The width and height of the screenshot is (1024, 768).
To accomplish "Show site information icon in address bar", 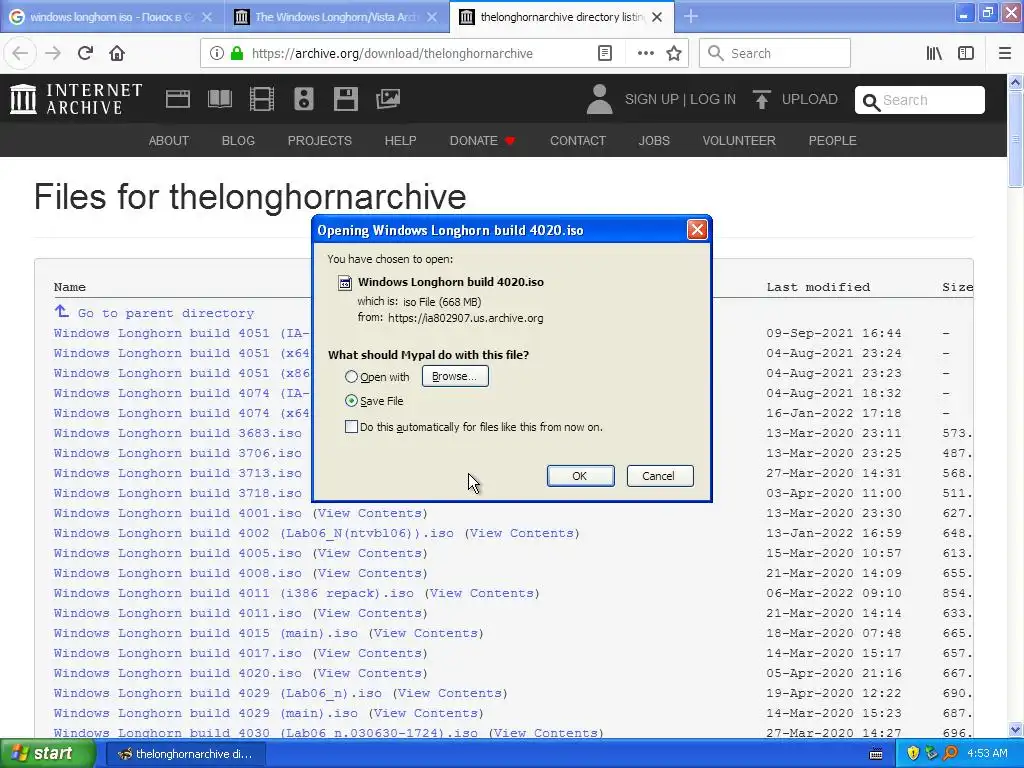I will point(217,53).
